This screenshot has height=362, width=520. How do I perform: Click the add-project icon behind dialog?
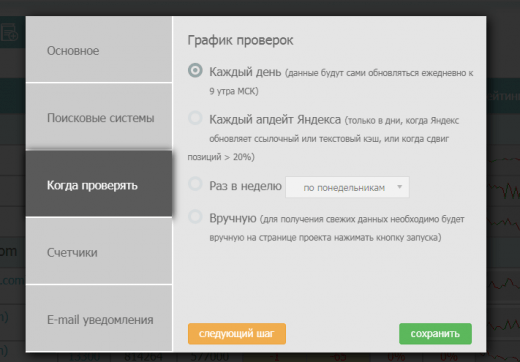click(x=9, y=33)
